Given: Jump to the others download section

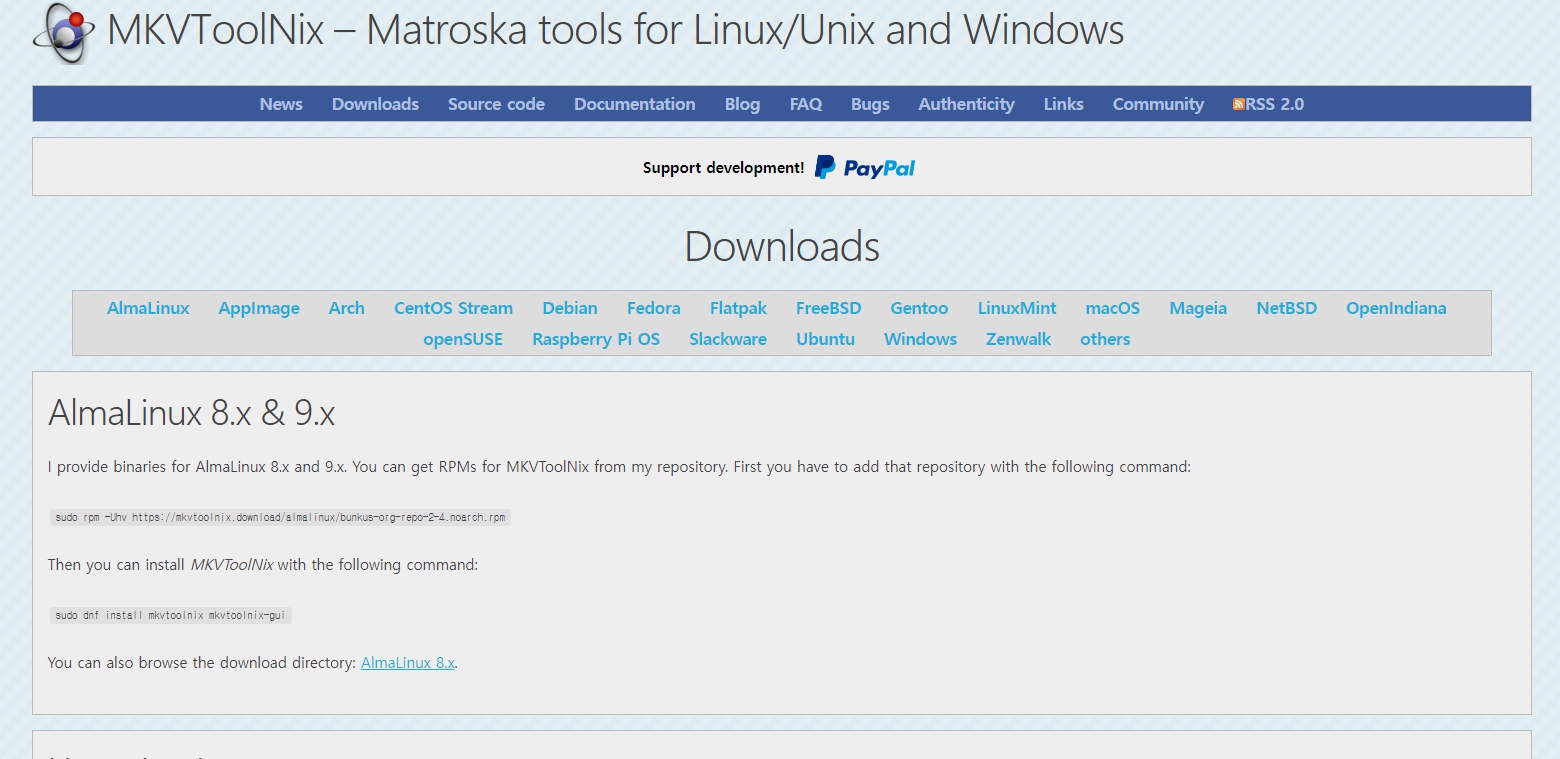Looking at the screenshot, I should 1105,339.
